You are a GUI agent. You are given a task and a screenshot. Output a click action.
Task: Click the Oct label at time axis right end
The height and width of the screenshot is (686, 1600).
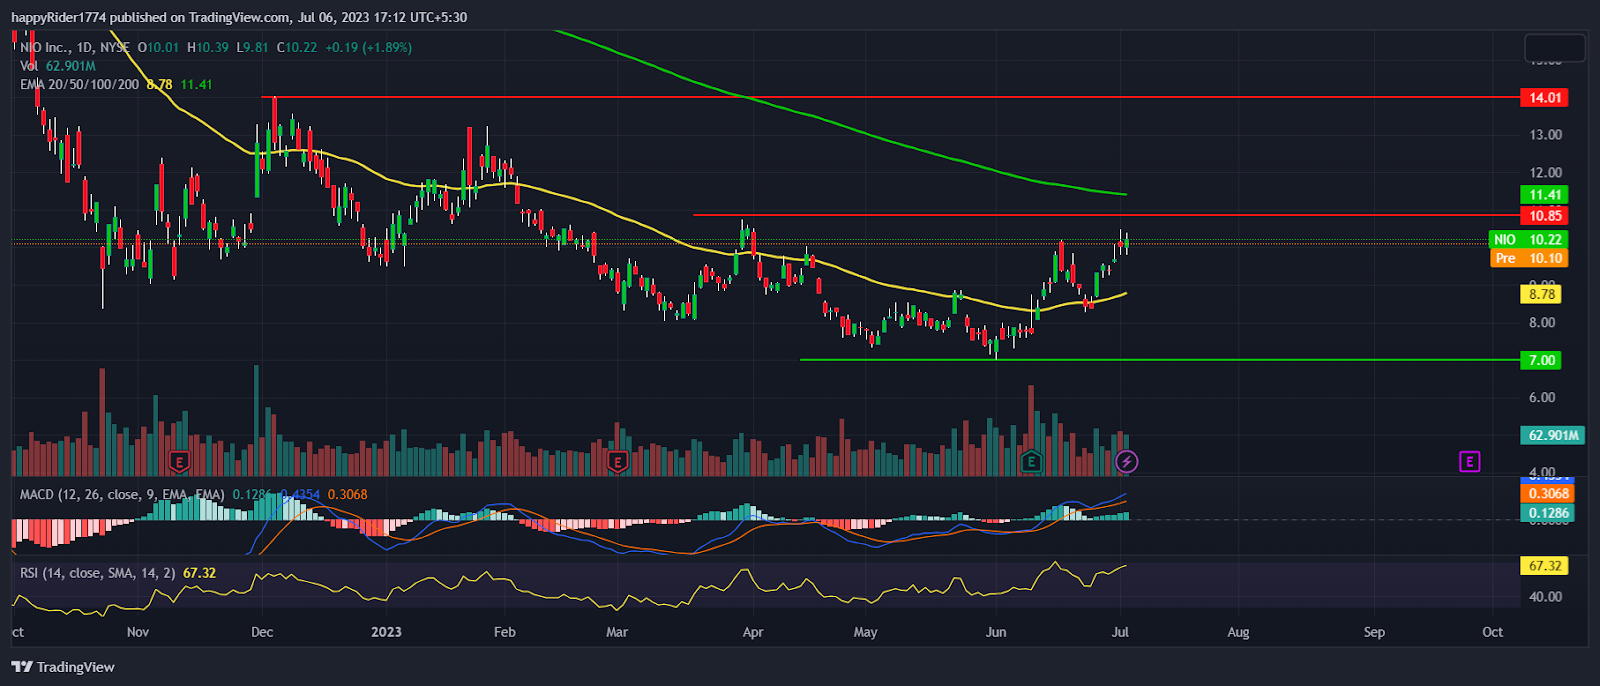[x=1492, y=632]
